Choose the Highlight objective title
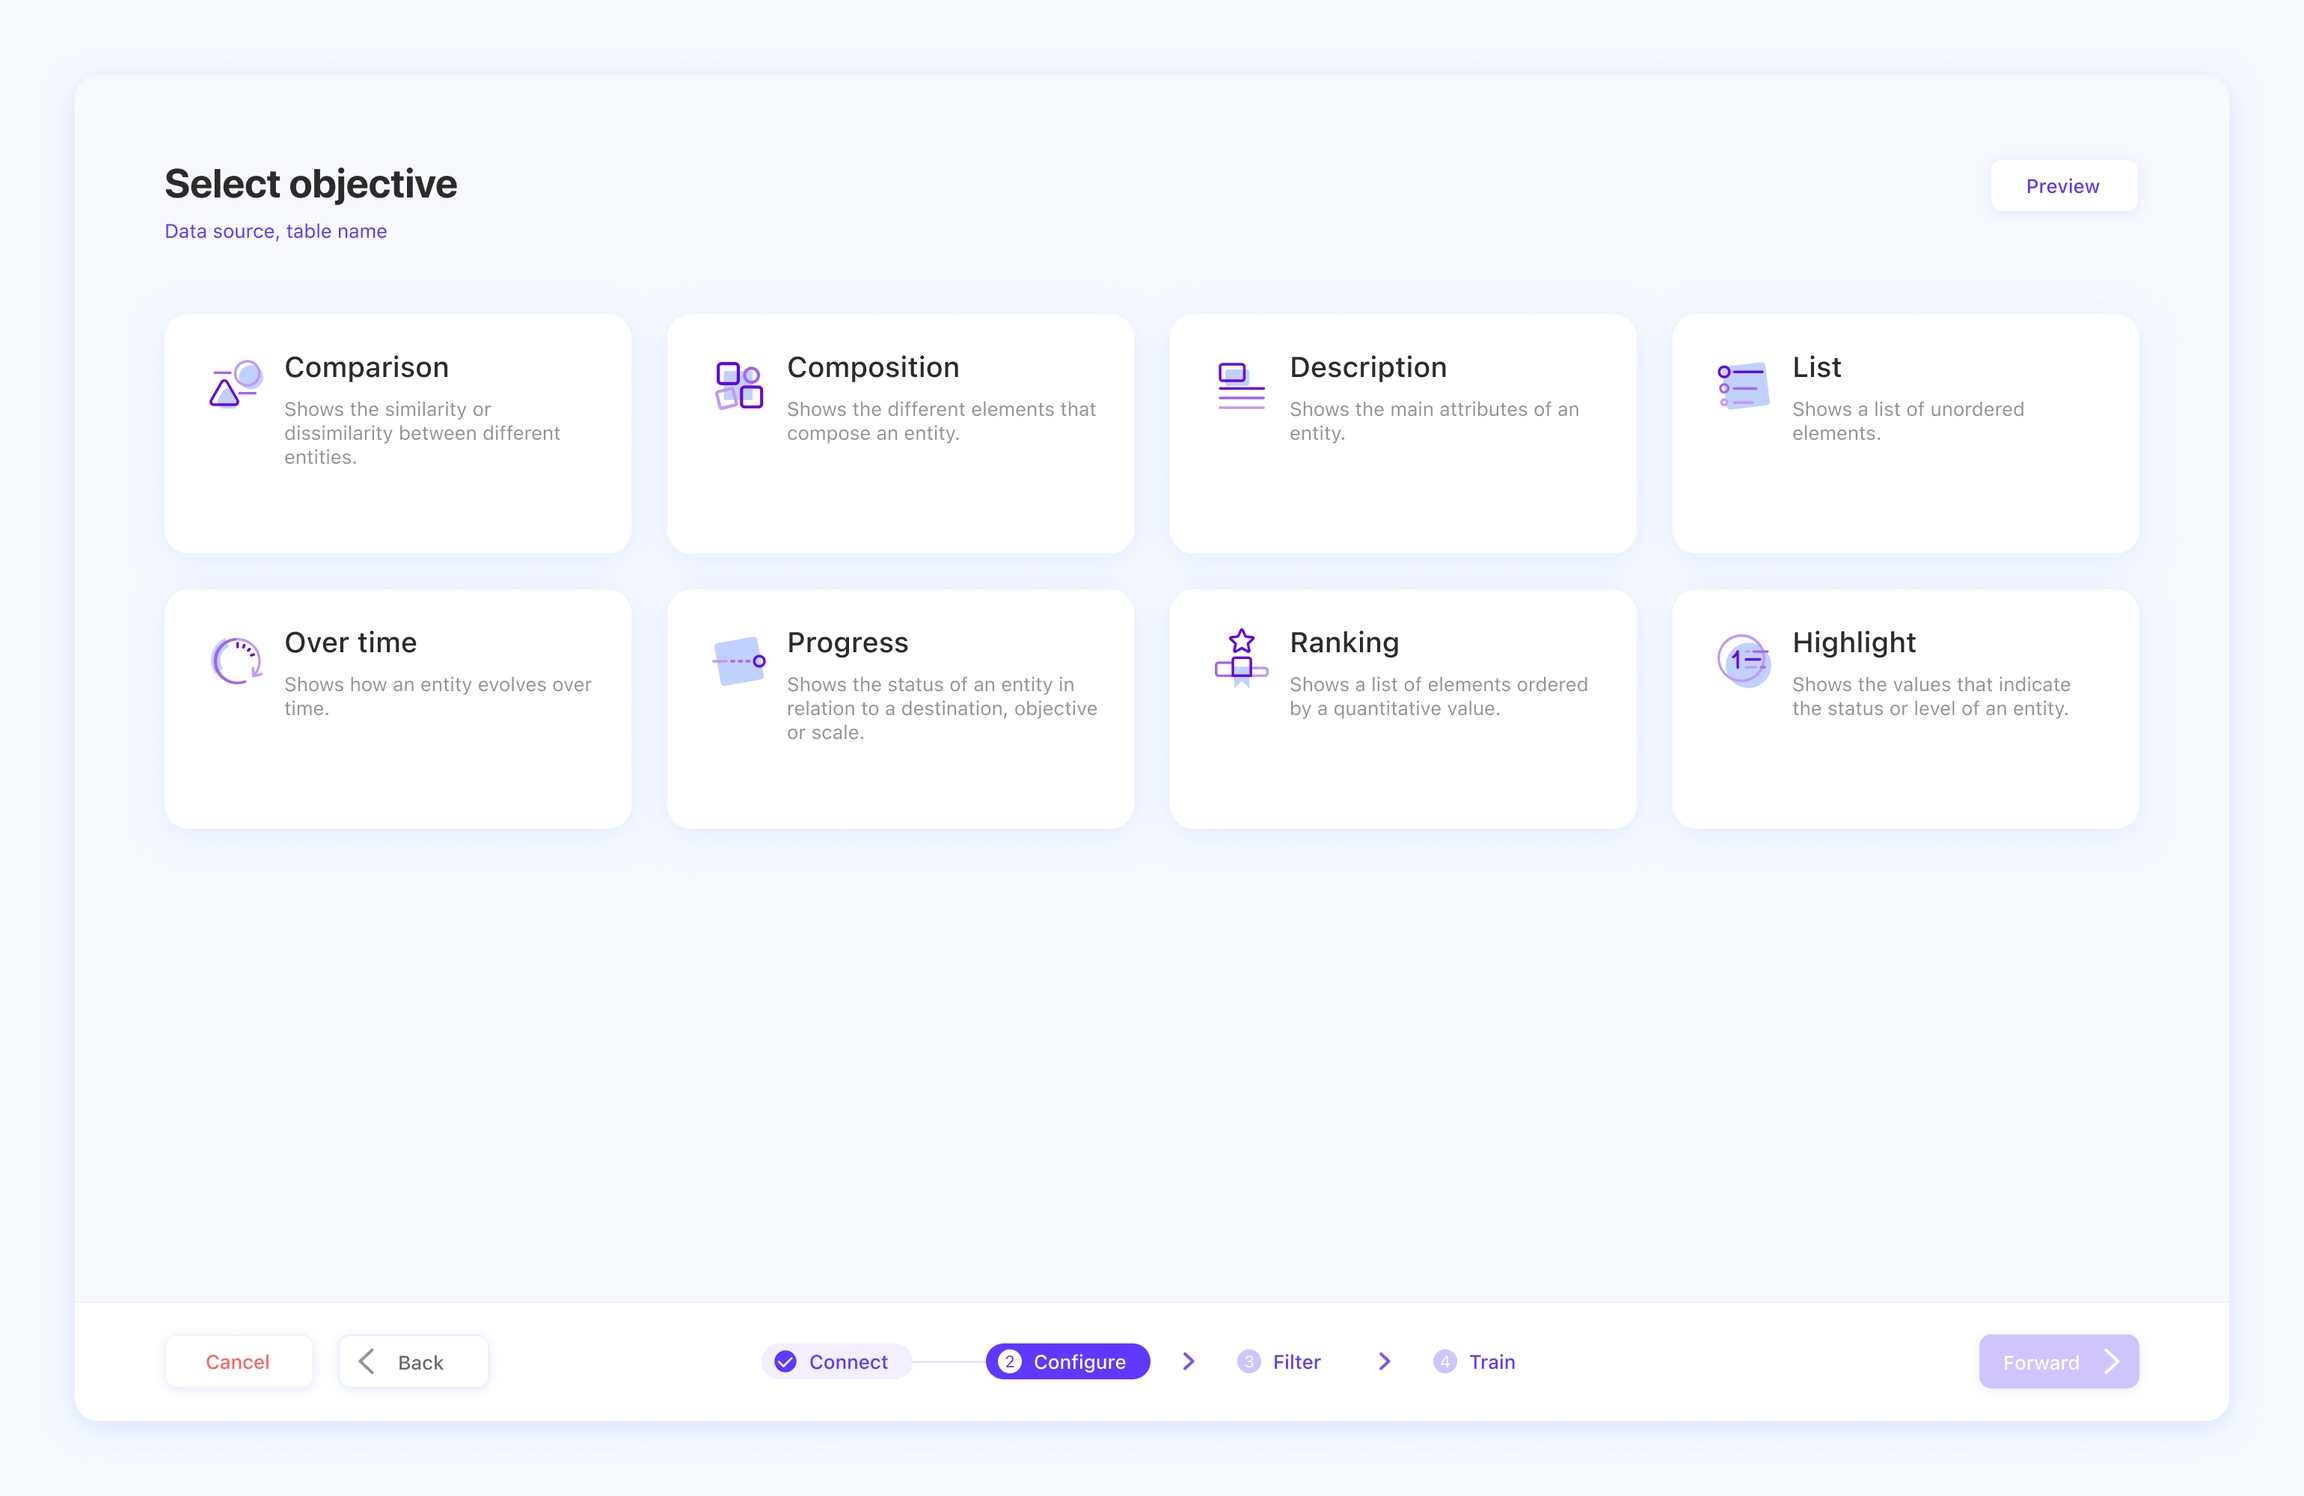 click(1853, 642)
